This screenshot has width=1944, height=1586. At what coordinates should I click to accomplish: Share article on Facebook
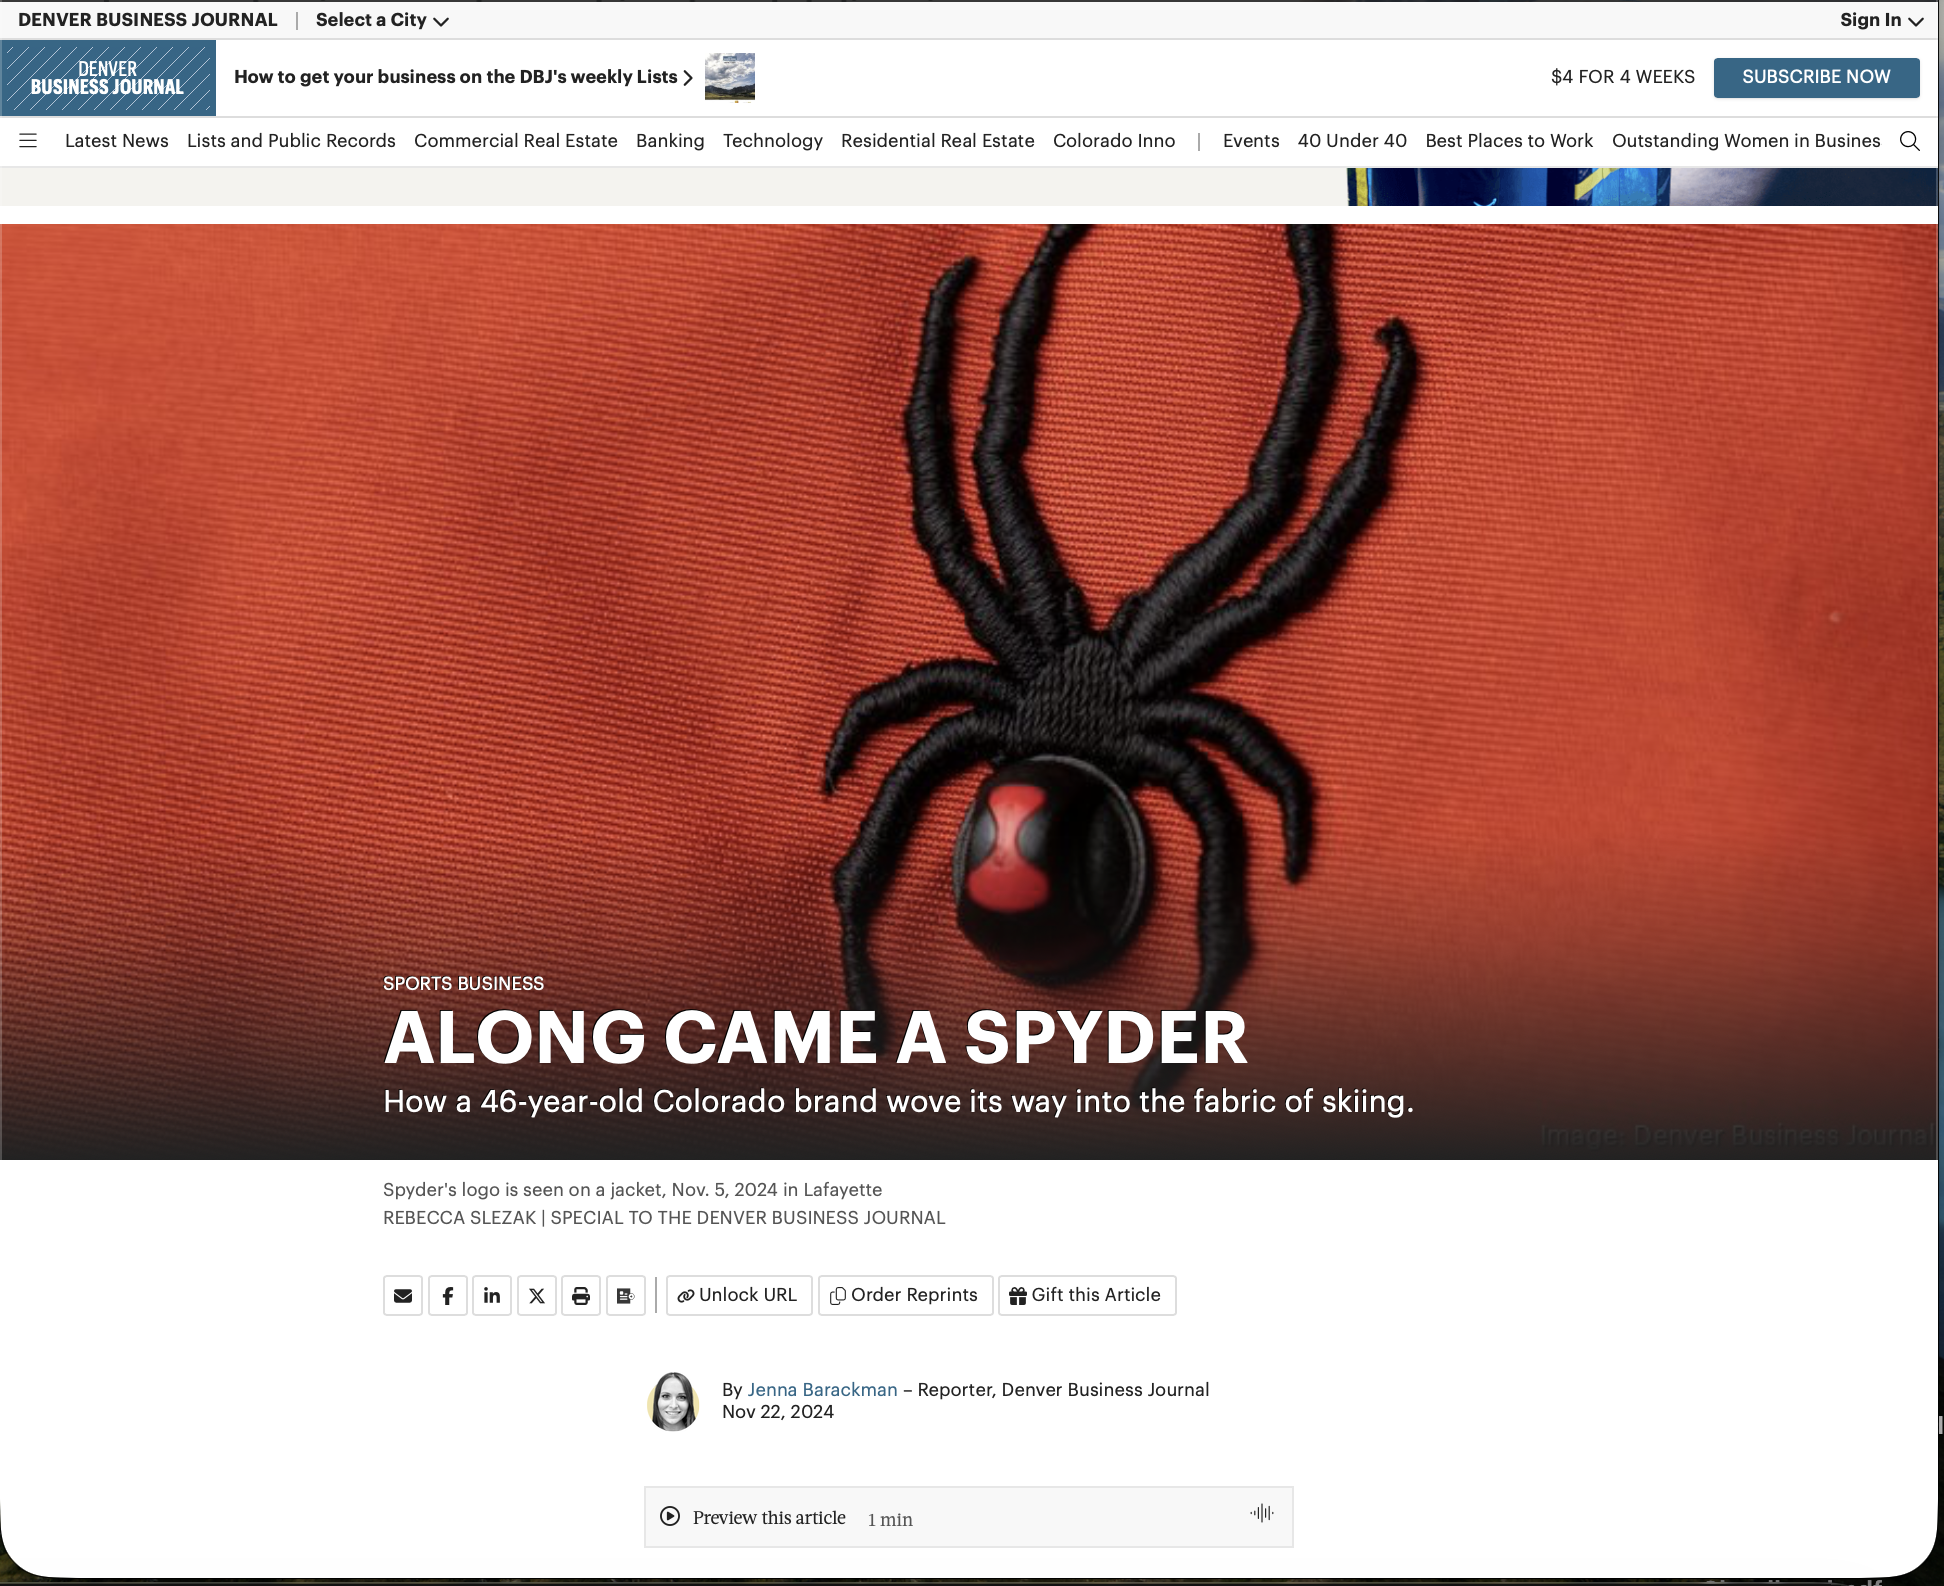point(448,1296)
